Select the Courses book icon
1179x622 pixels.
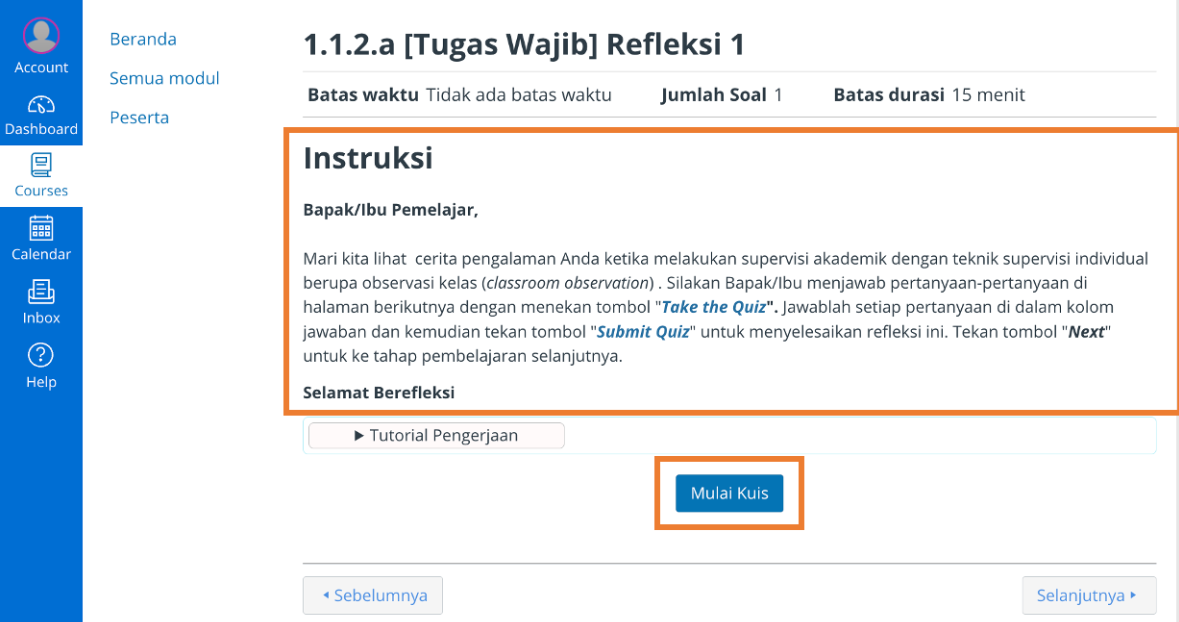(x=41, y=165)
